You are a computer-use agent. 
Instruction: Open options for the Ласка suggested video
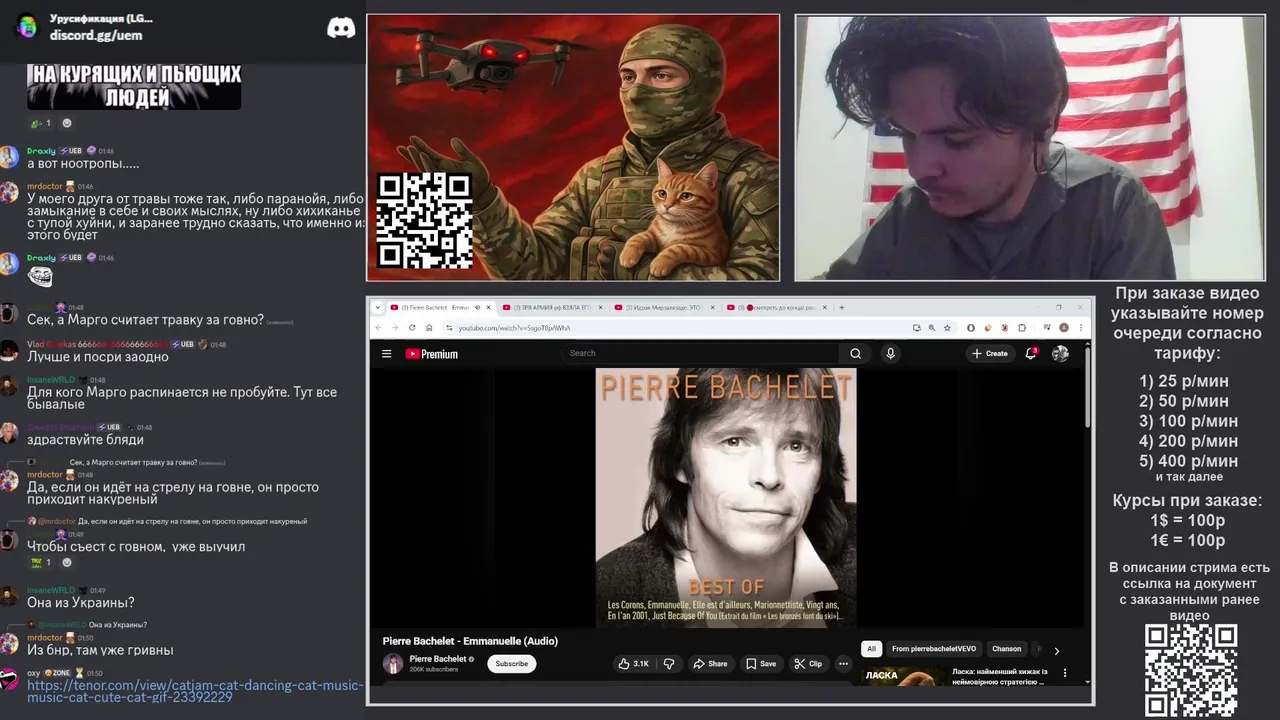tap(1065, 673)
